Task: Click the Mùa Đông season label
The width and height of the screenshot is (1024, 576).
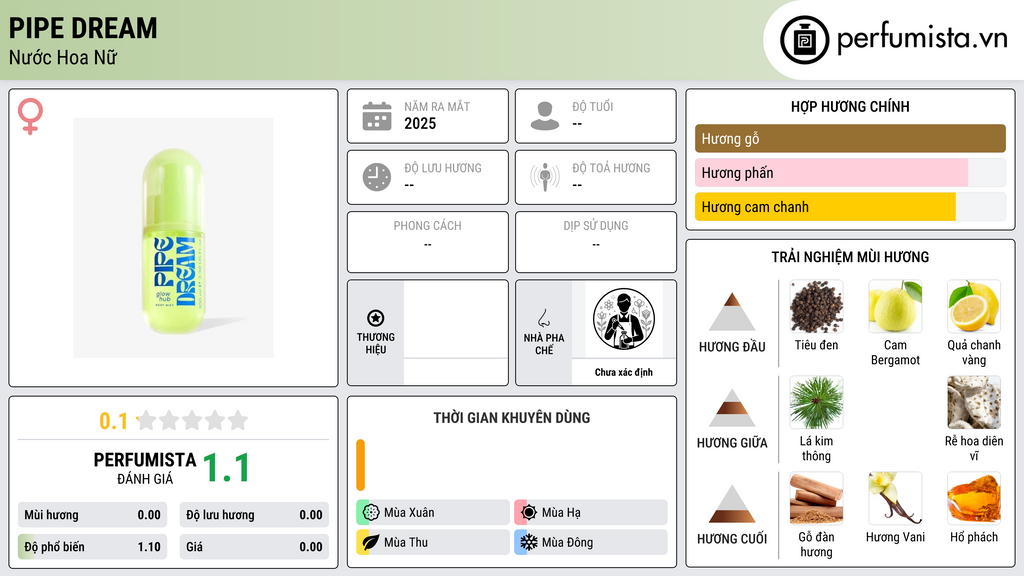Action: (568, 542)
